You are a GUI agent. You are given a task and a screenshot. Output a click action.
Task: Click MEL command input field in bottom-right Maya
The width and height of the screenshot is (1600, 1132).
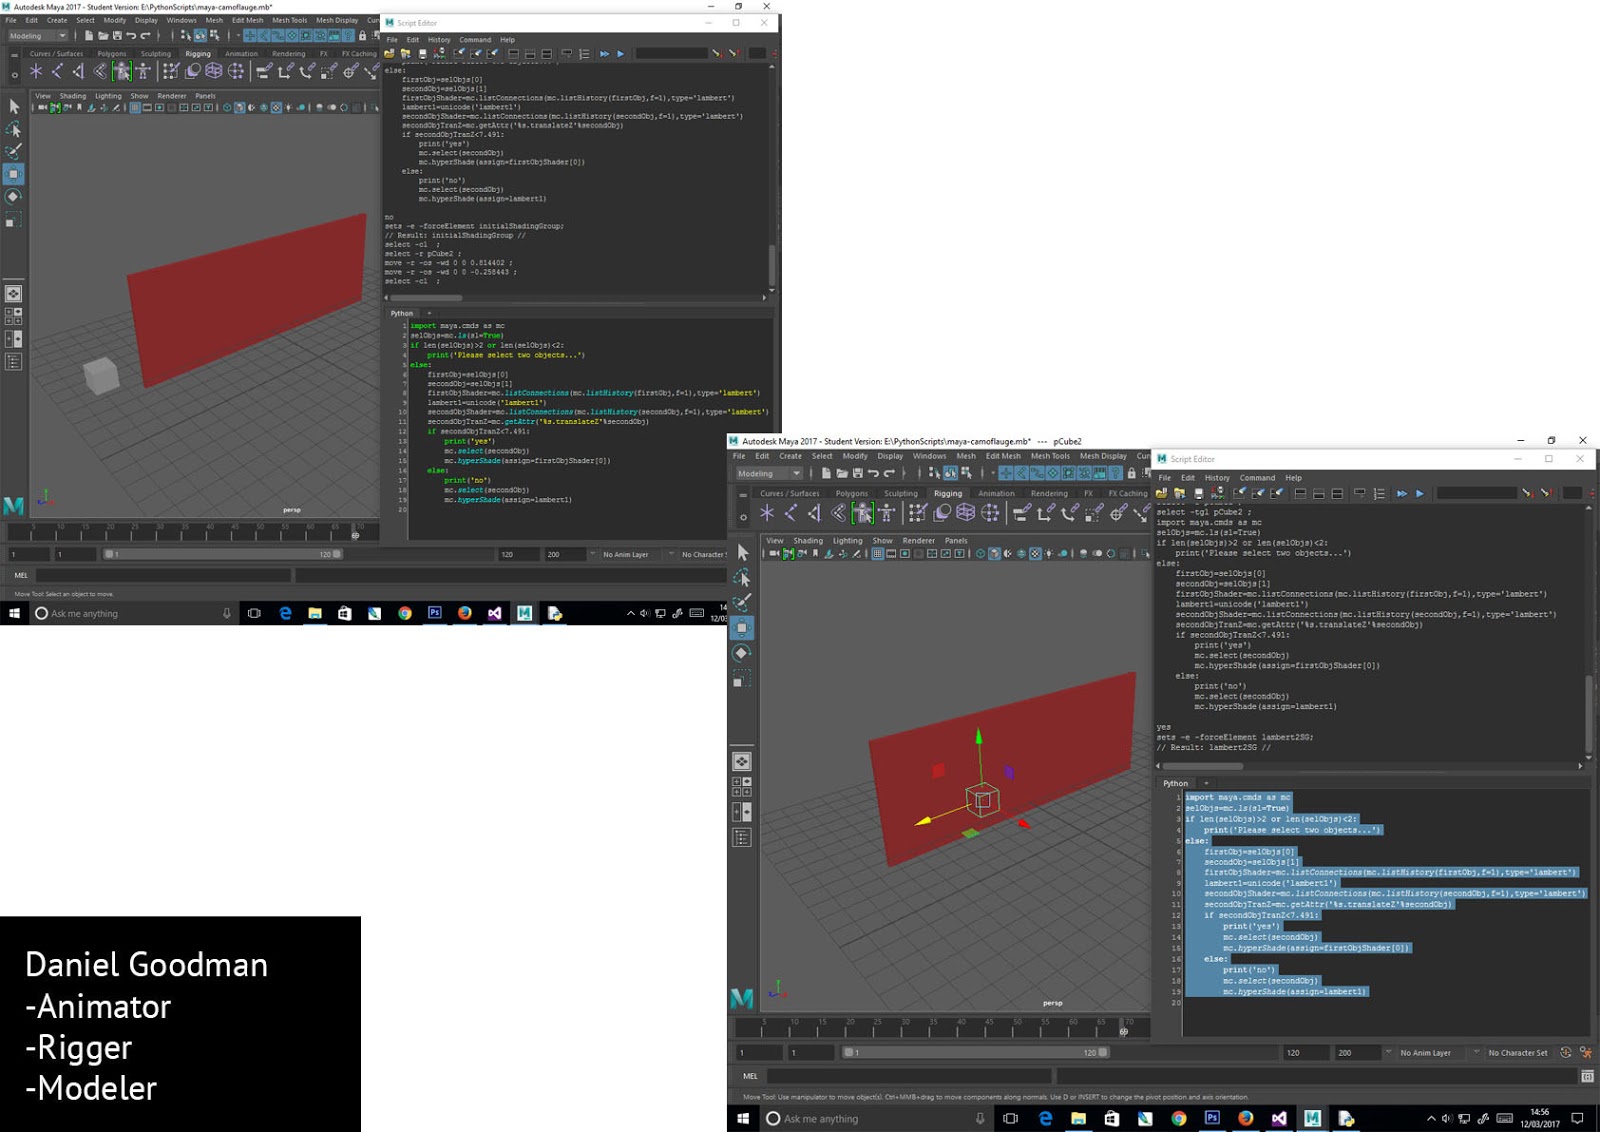[x=909, y=1076]
